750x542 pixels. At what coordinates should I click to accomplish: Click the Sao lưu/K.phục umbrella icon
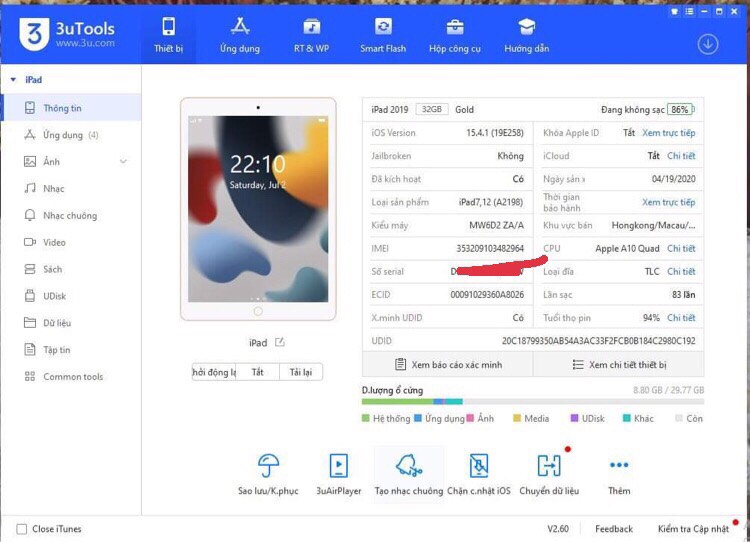(x=268, y=466)
